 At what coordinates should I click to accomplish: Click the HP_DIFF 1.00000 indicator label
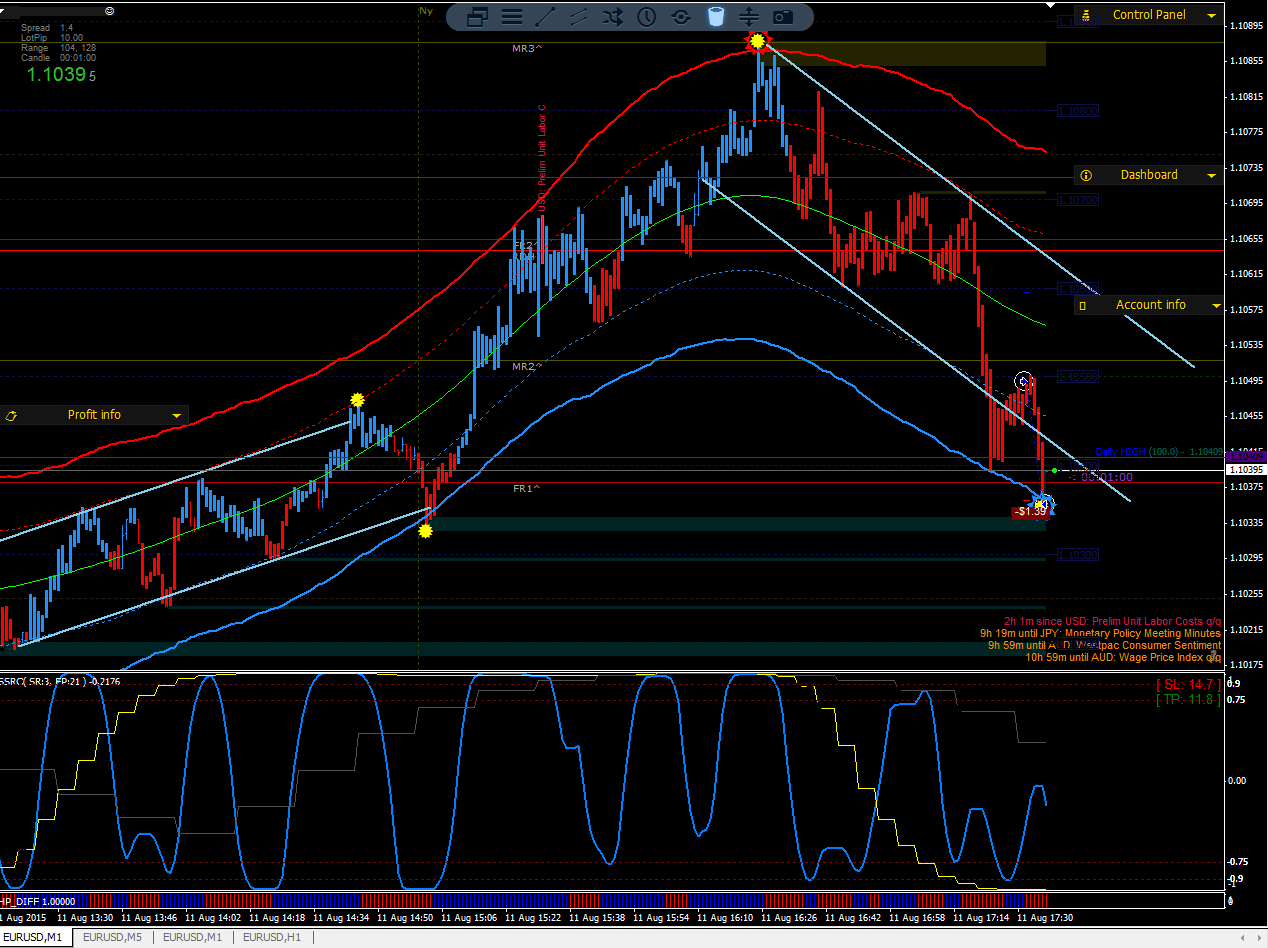[37, 900]
